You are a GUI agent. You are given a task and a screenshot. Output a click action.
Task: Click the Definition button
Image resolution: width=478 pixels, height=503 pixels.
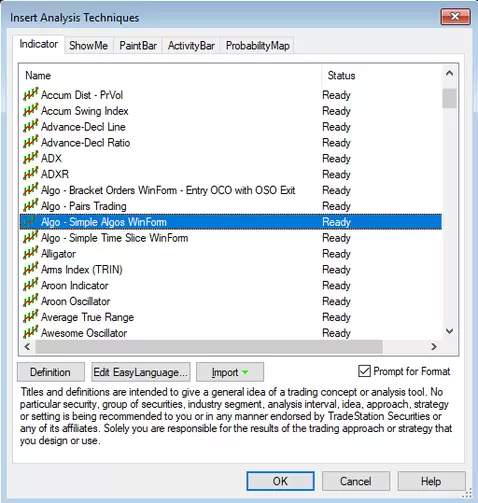tap(51, 372)
